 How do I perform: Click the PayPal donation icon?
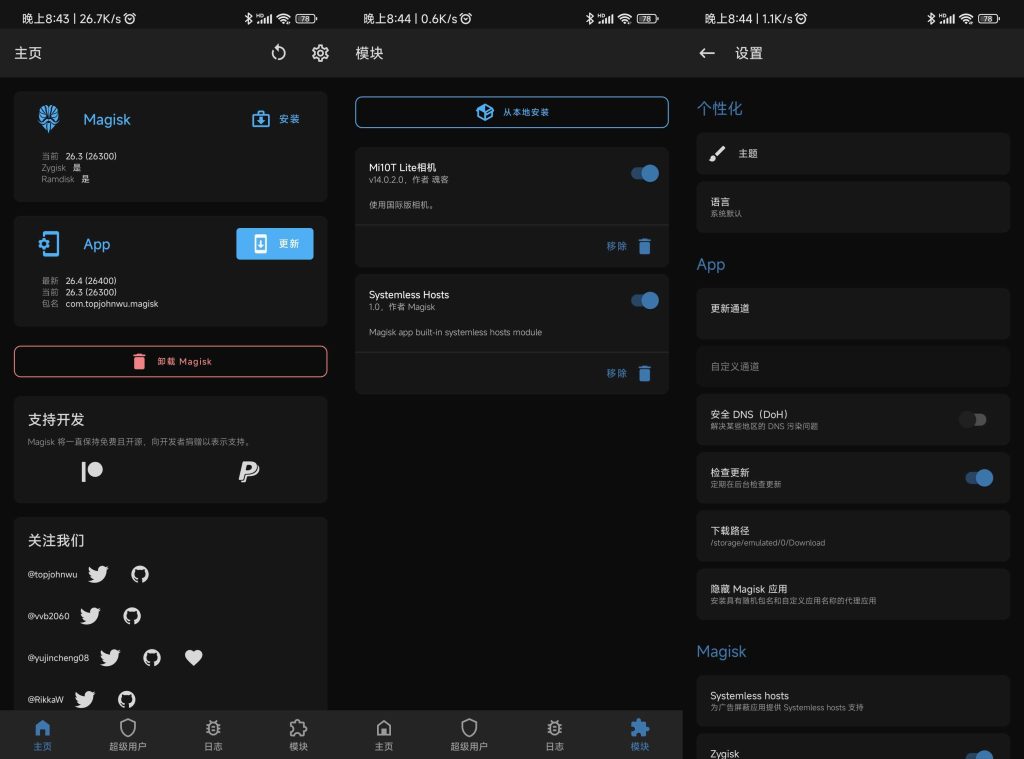click(x=250, y=470)
